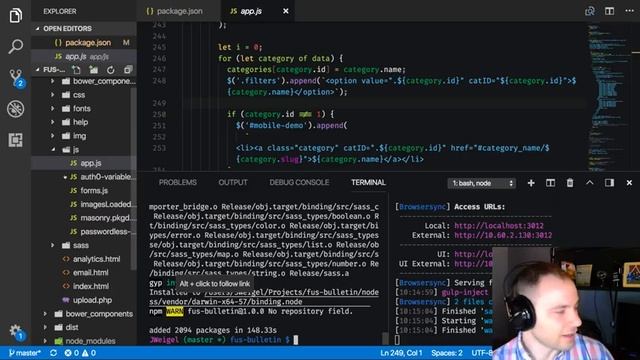Synchronize changes icon in status bar
Viewport: 640px width, 360px height.
tap(53, 353)
